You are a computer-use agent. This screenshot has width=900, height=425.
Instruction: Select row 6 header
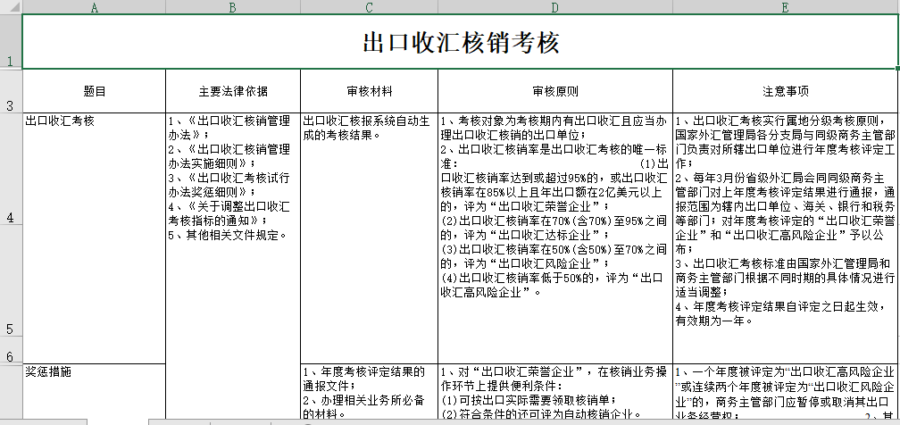[x=11, y=350]
